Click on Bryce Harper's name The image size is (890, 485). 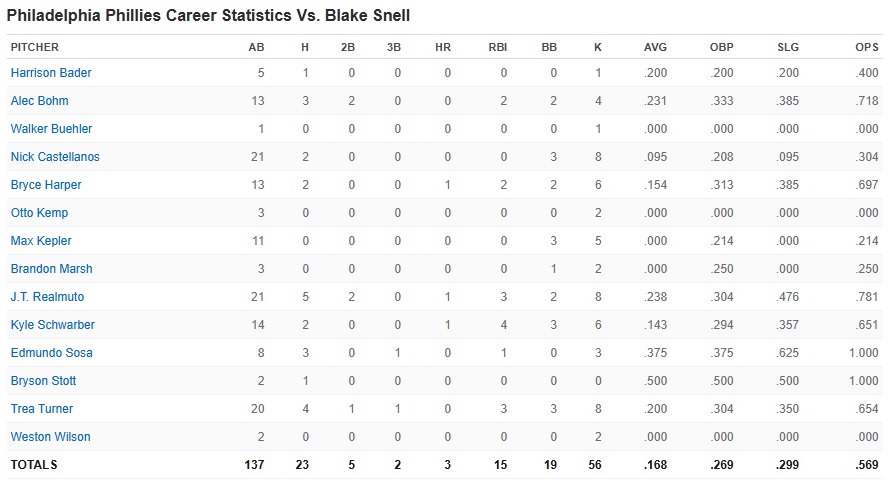coord(46,185)
